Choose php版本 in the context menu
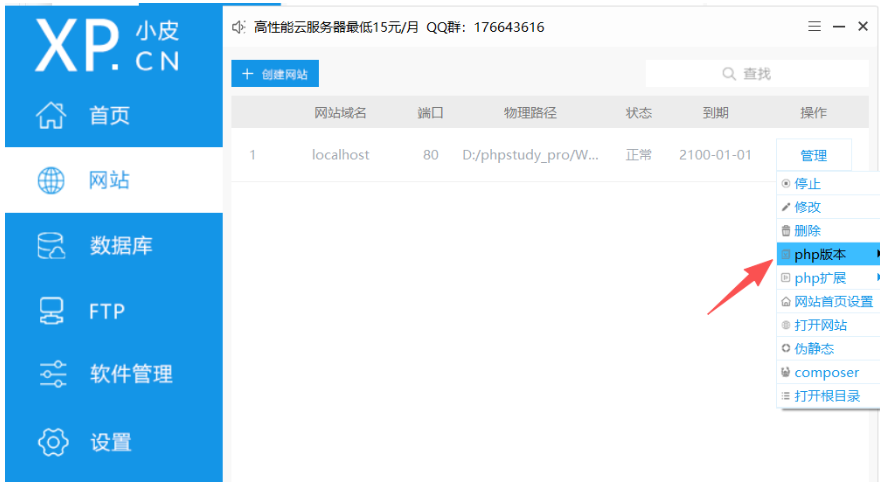This screenshot has width=880, height=494. [828, 254]
